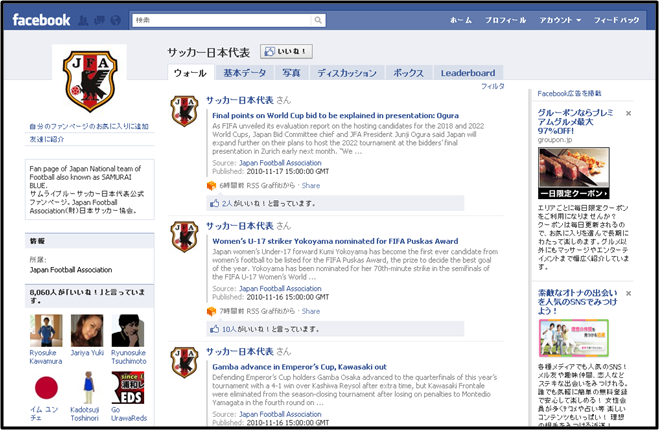Click the search input field

222,20
